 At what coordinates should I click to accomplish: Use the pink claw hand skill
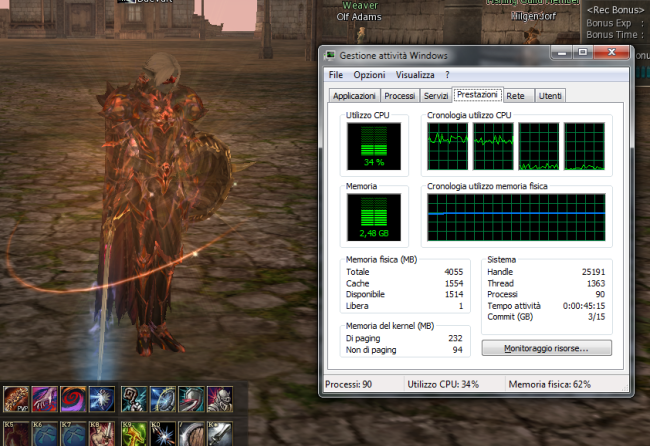click(x=45, y=400)
